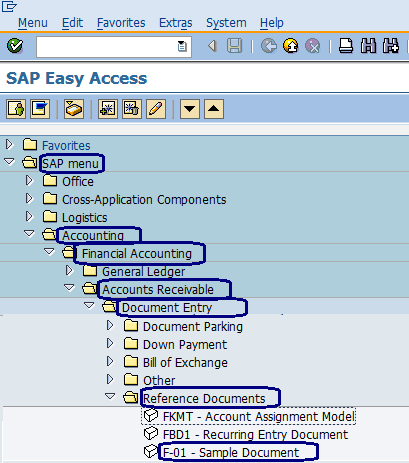409x463 pixels.
Task: Click the SAP Business Workplace icon
Action: coord(74,109)
